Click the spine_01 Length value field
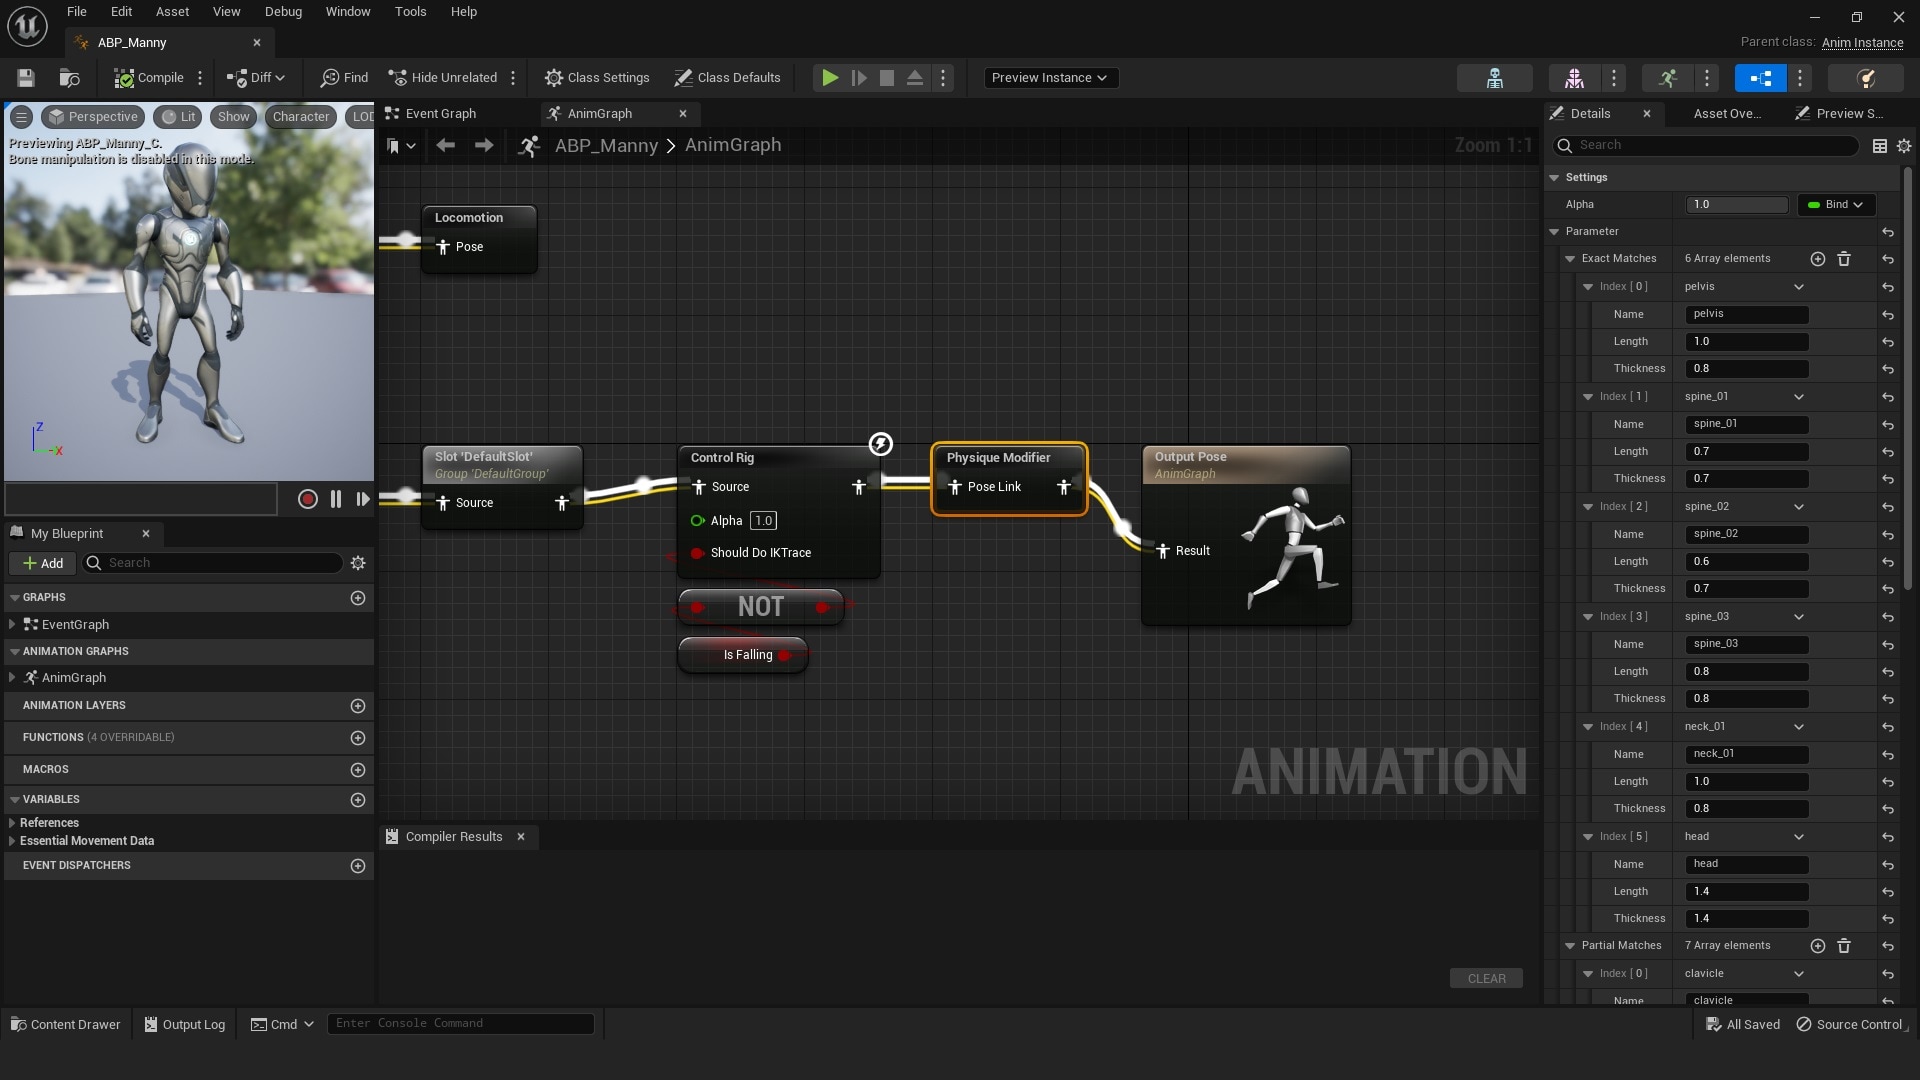 tap(1747, 452)
